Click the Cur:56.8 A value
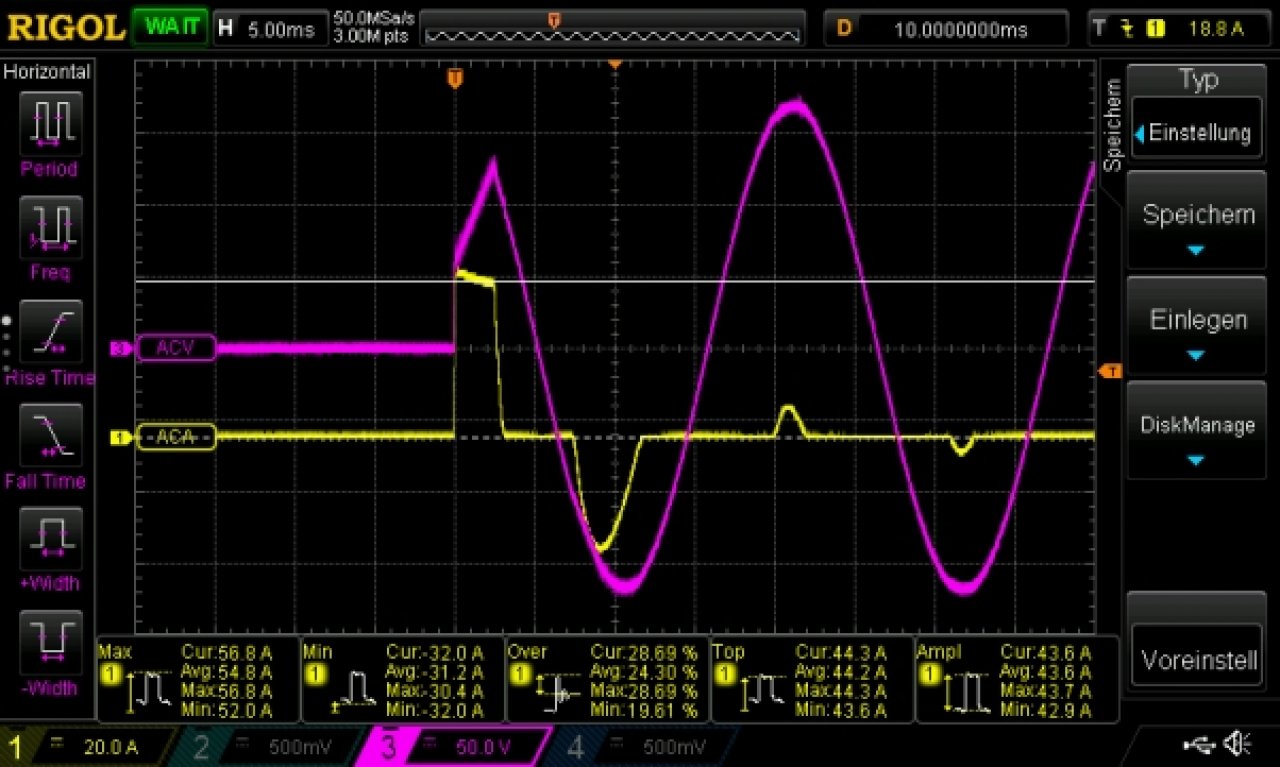This screenshot has width=1280, height=767. pos(225,652)
